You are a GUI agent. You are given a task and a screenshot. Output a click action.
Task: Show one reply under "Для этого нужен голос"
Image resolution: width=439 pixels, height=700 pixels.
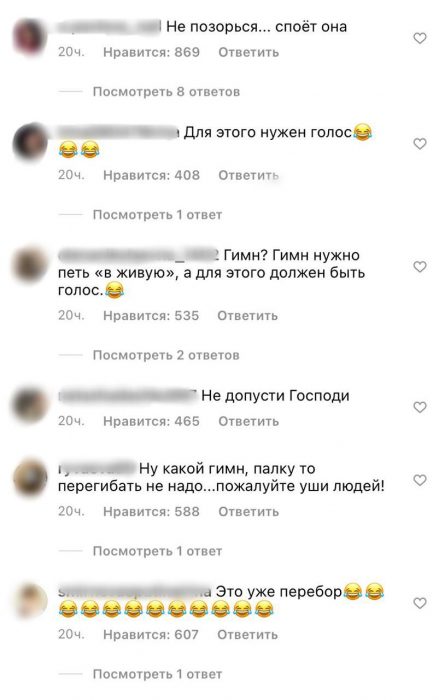(157, 215)
